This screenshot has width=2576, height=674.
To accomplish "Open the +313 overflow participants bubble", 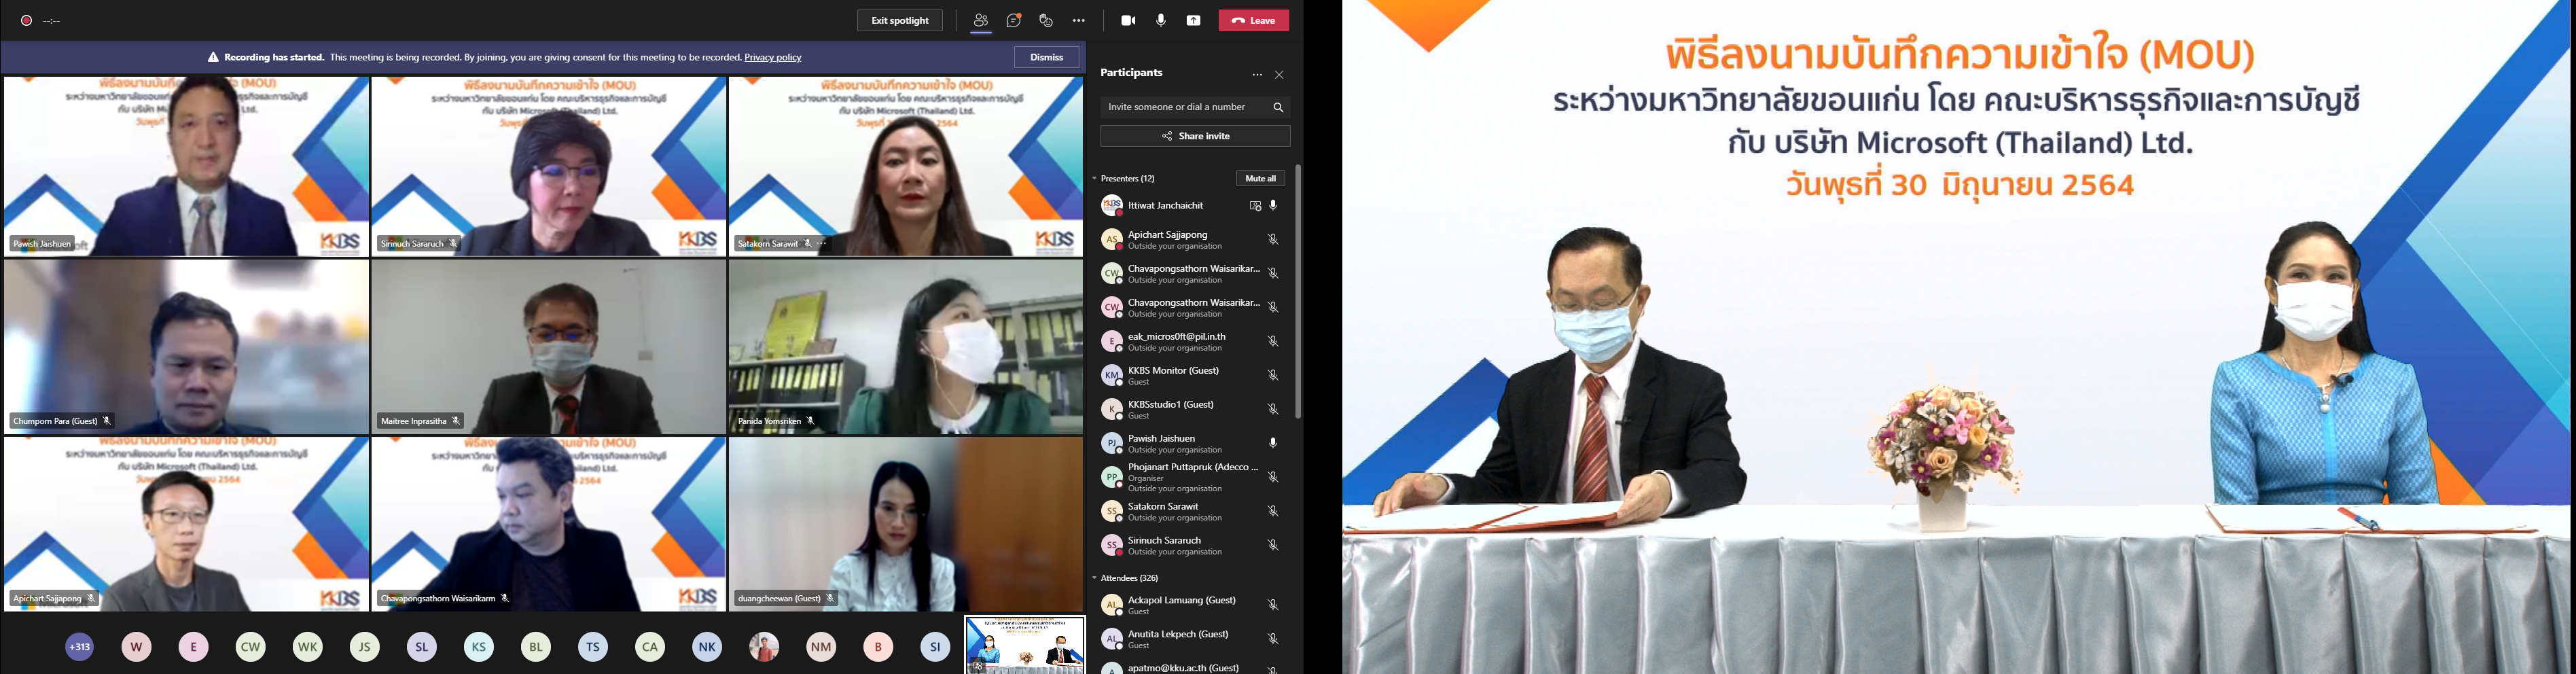I will point(80,647).
